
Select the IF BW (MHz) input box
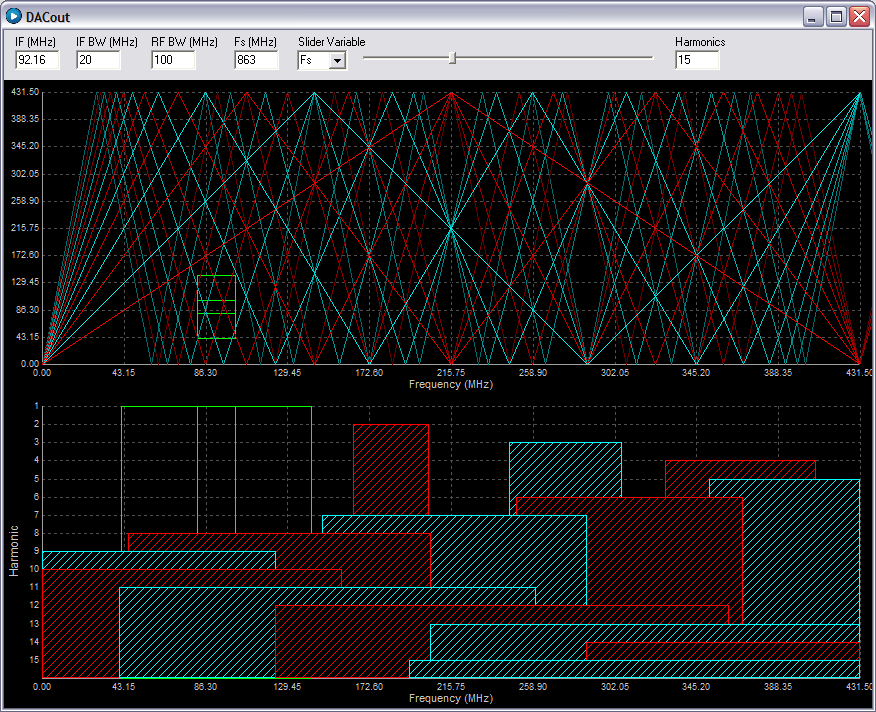click(x=98, y=61)
